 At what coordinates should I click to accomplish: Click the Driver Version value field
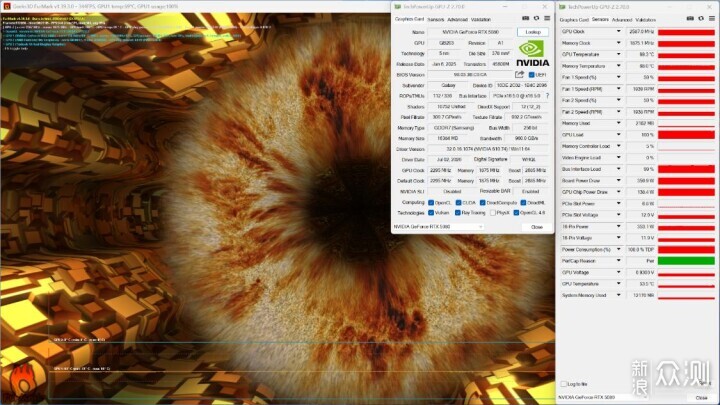pyautogui.click(x=488, y=149)
